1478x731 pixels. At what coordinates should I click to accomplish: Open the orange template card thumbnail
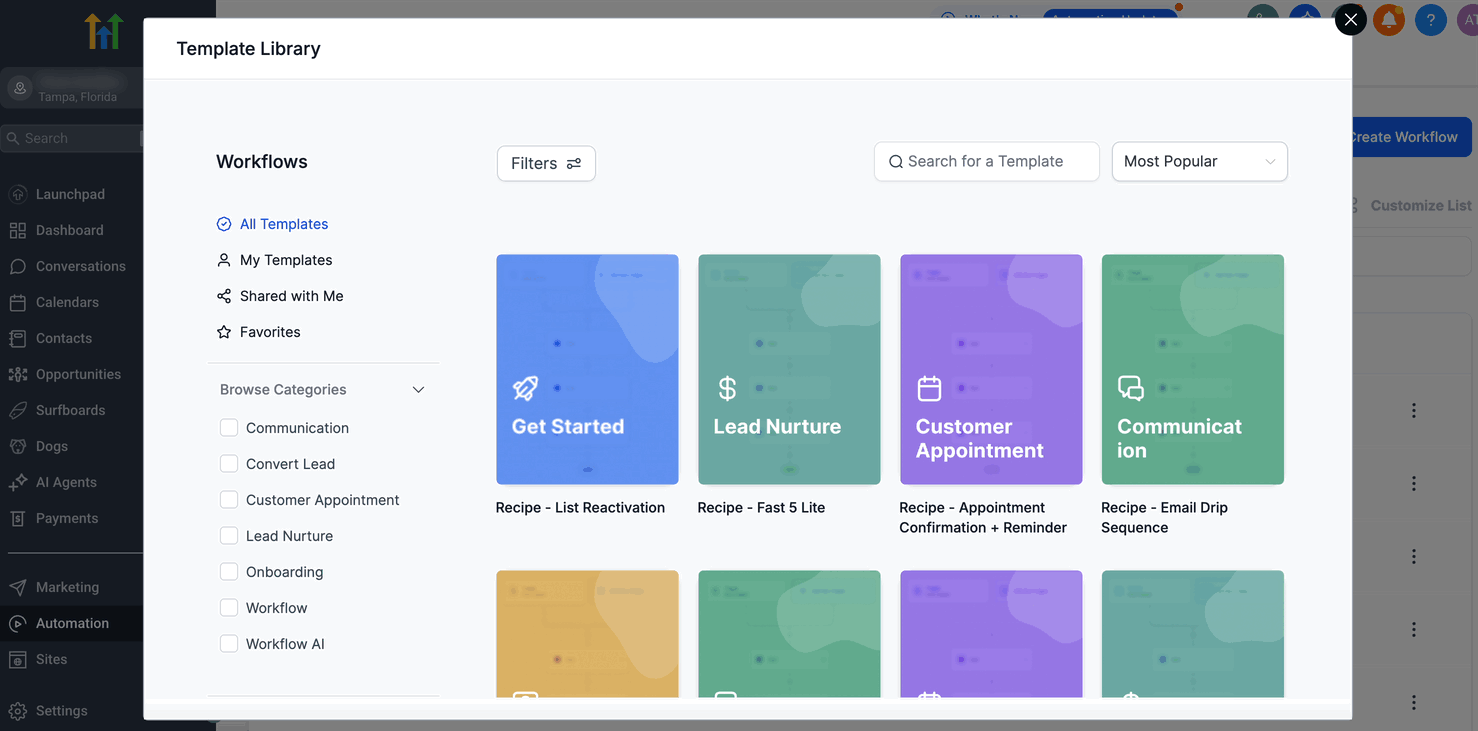[587, 634]
